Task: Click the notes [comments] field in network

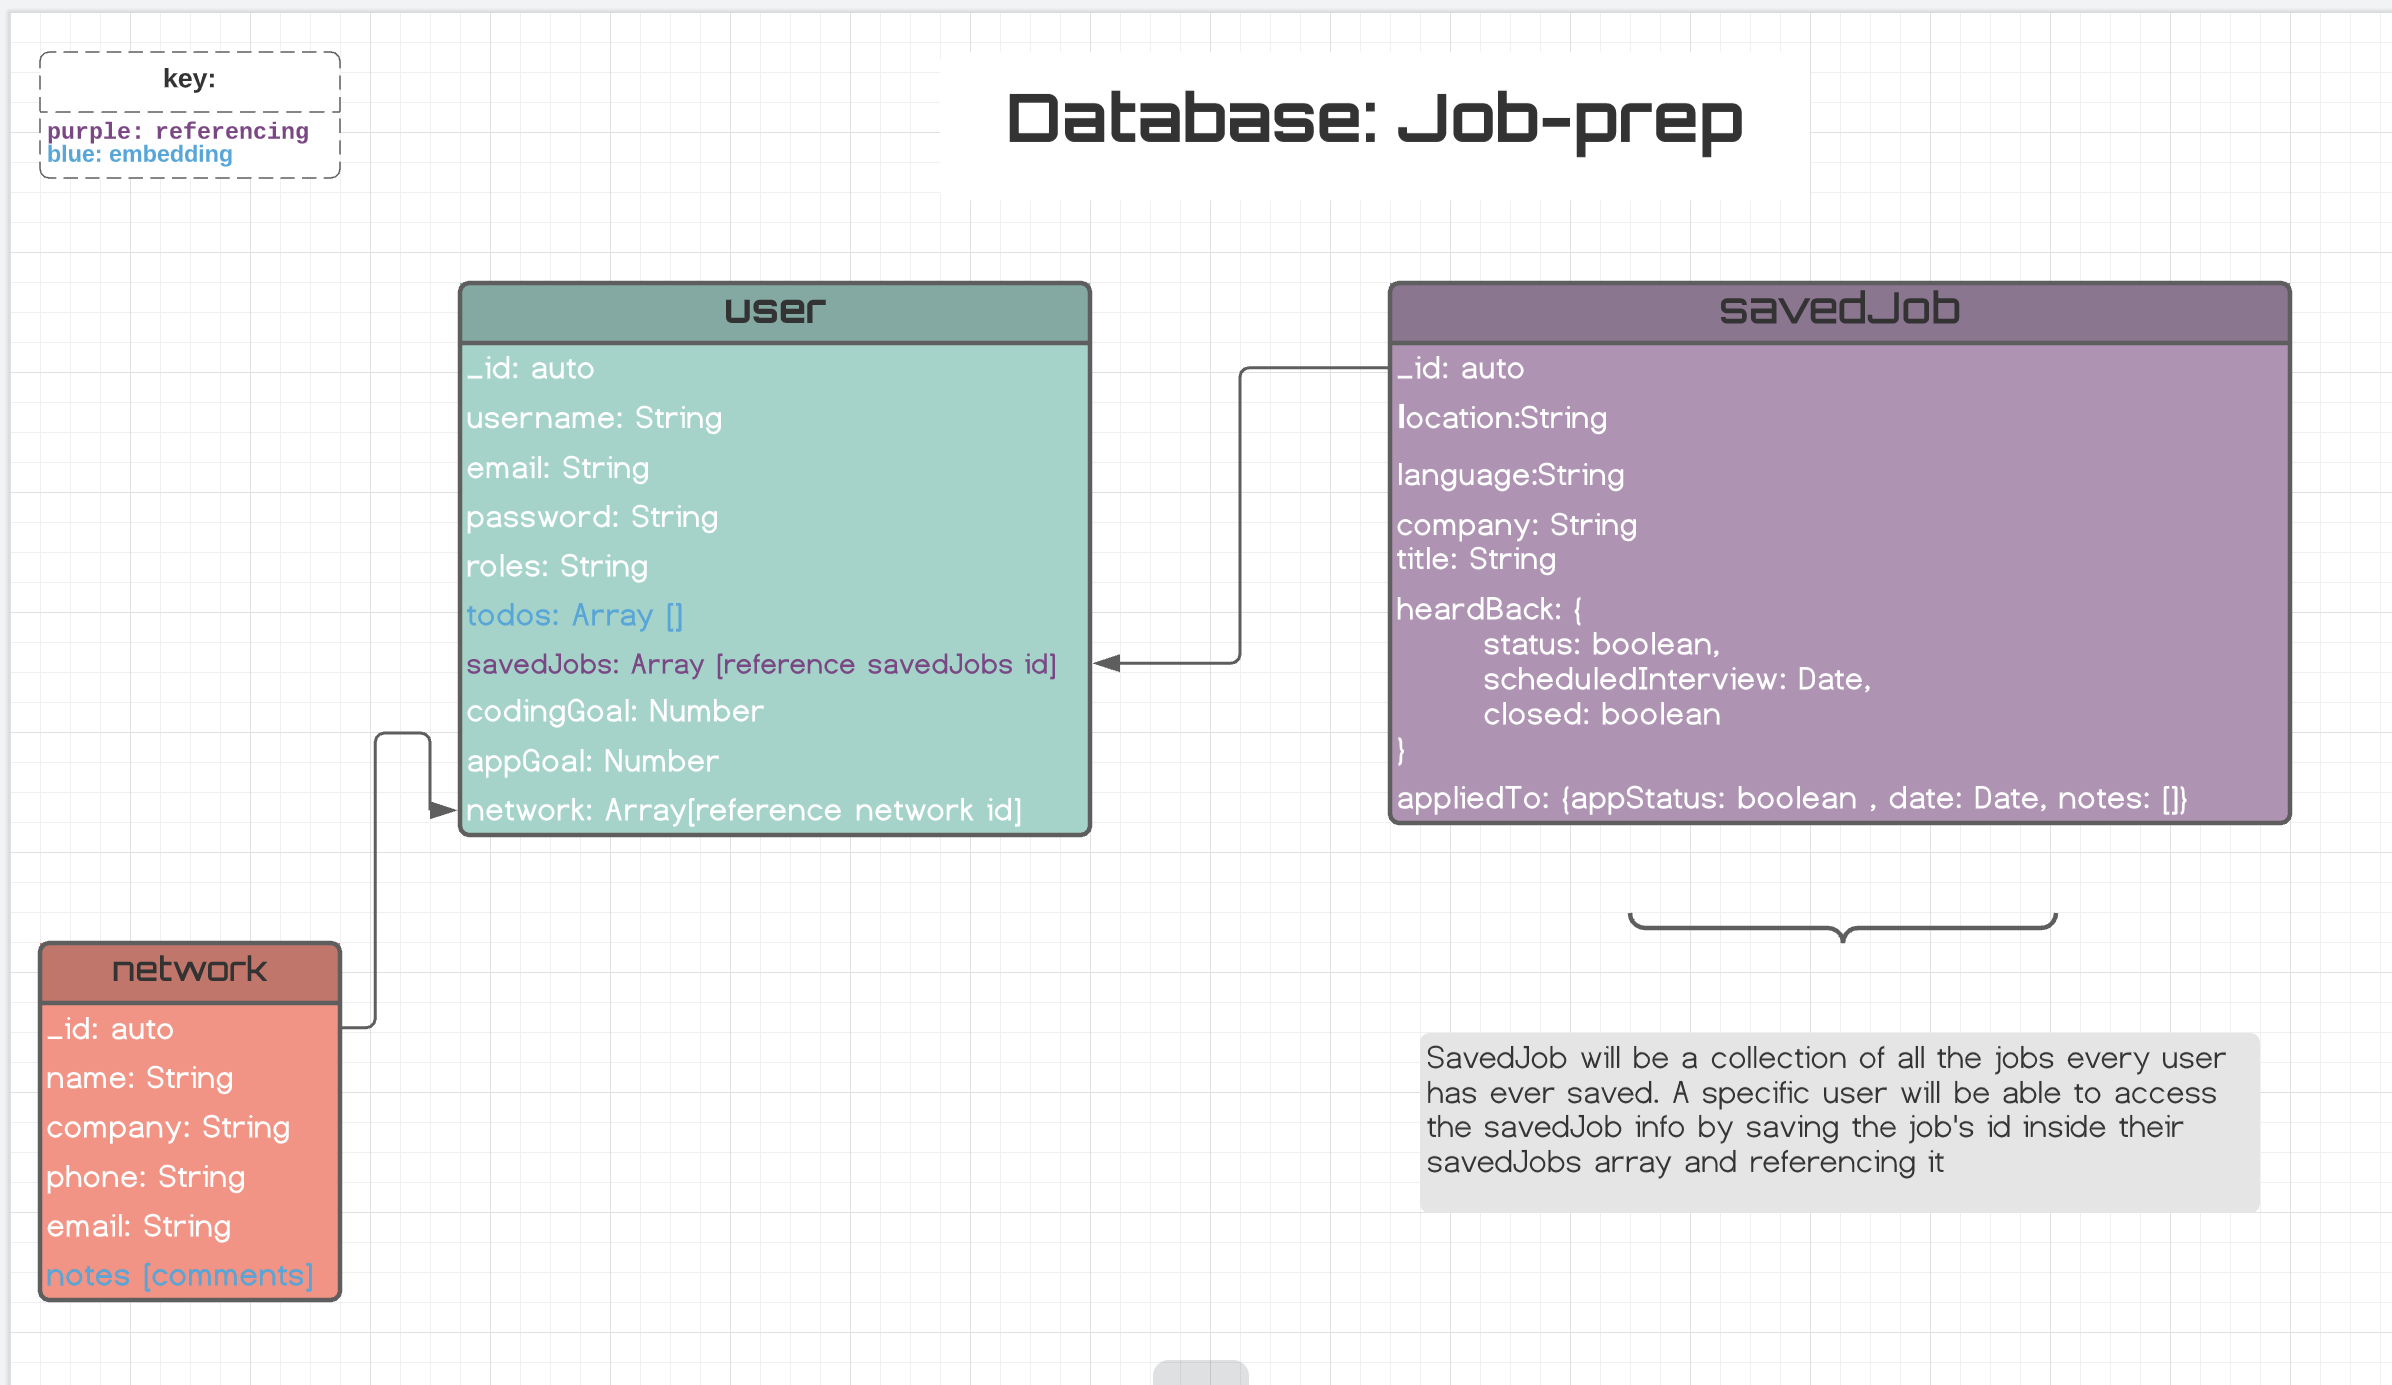Action: pyautogui.click(x=179, y=1276)
